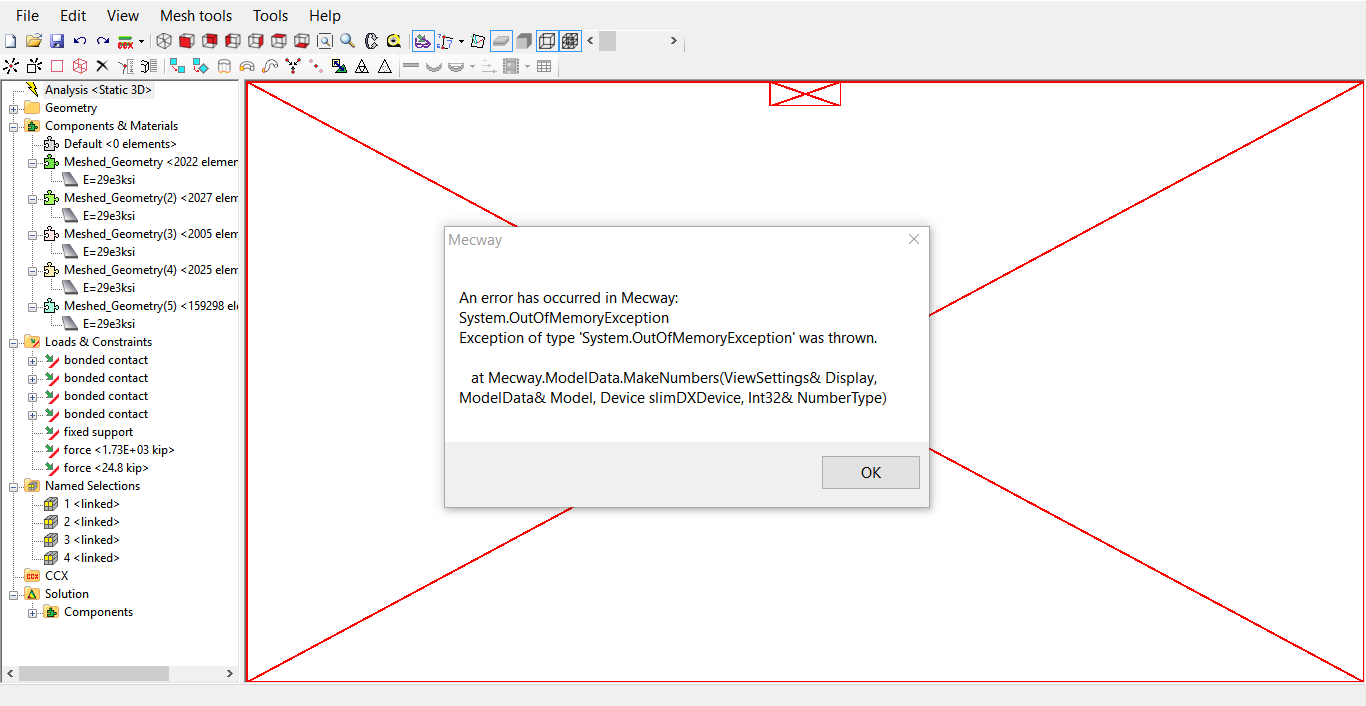The image size is (1366, 706).
Task: Click the curve generator tool icon
Action: [x=270, y=66]
